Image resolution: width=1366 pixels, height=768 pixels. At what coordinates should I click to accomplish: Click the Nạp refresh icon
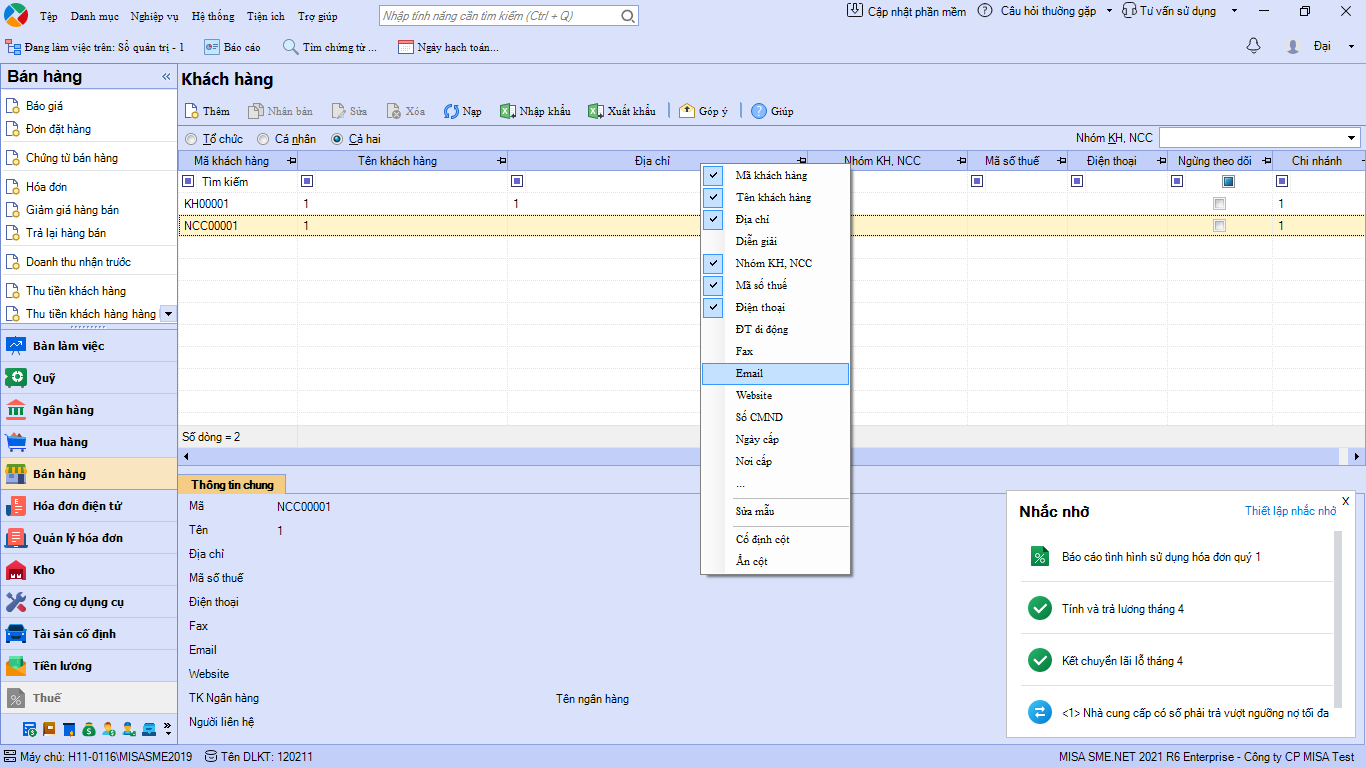tap(451, 111)
